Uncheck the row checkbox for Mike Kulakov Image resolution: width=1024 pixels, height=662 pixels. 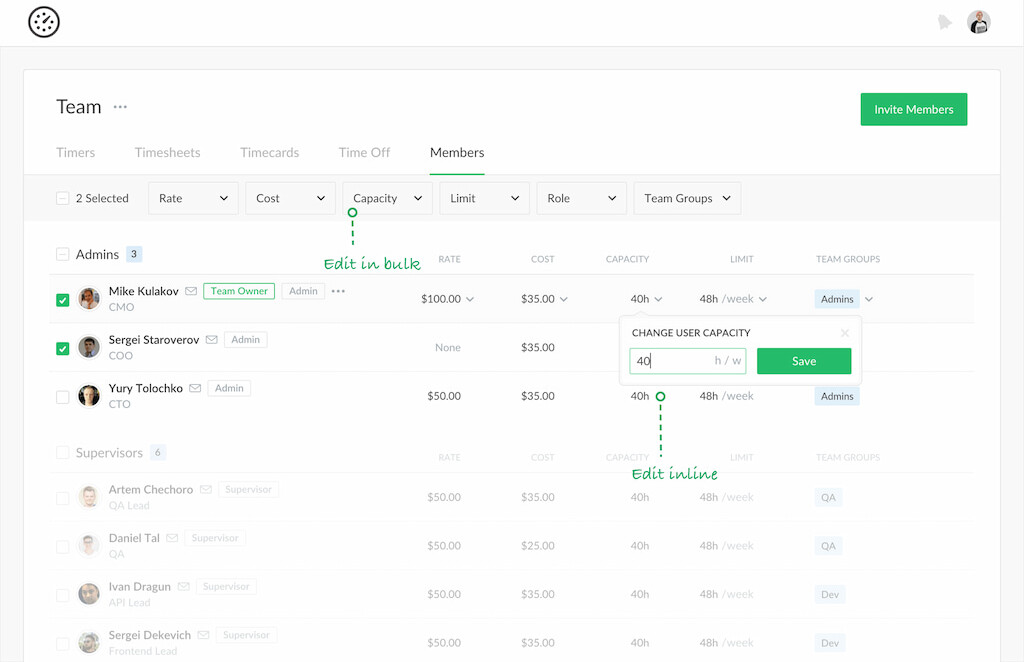[x=62, y=298]
